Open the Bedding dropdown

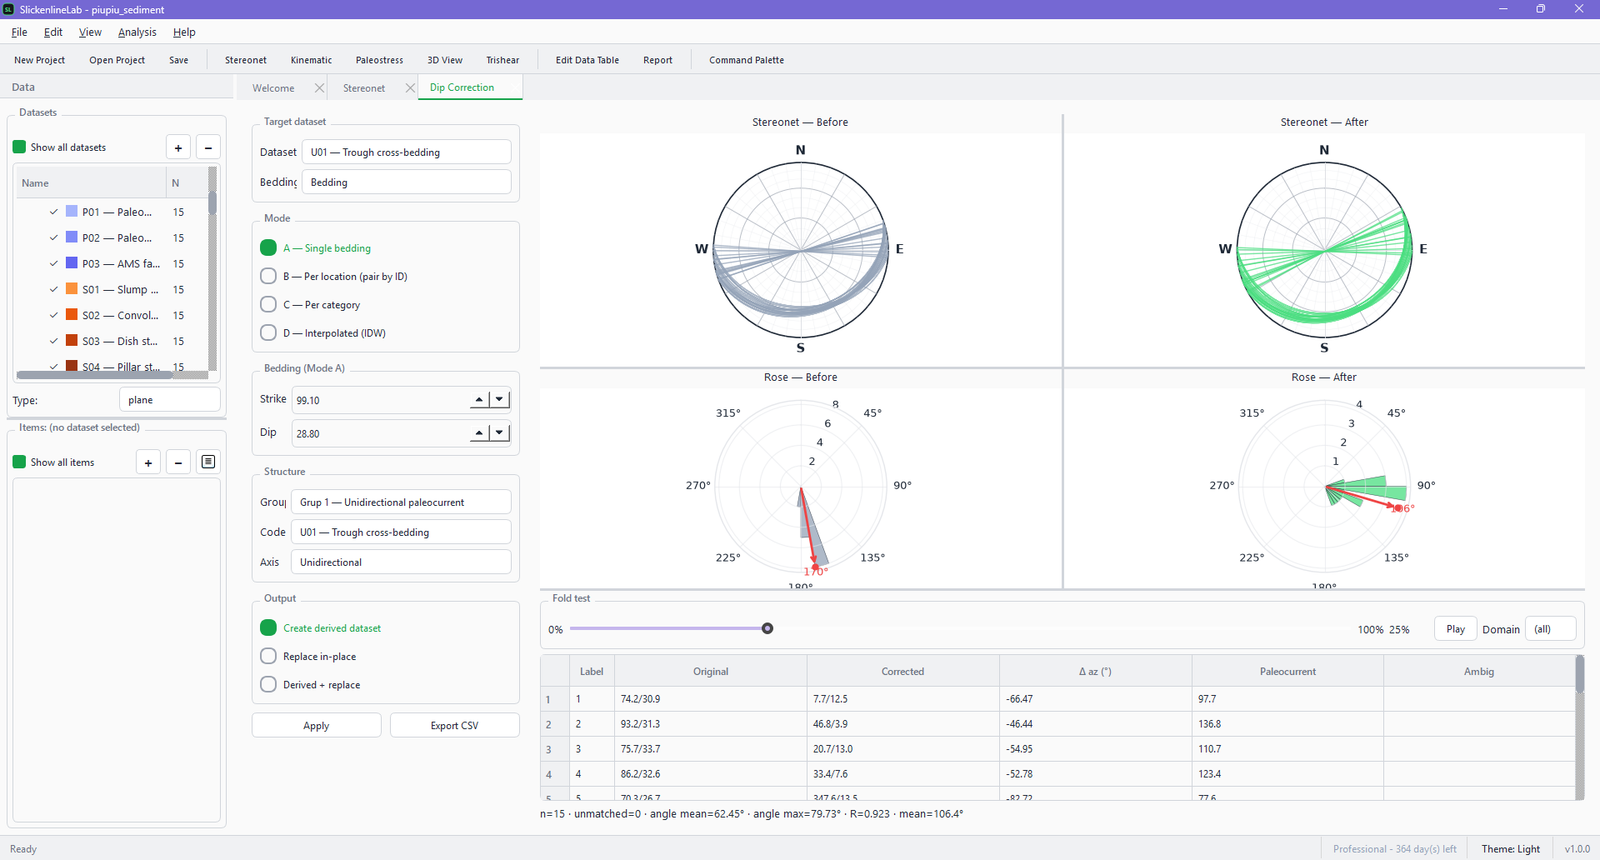click(x=406, y=182)
